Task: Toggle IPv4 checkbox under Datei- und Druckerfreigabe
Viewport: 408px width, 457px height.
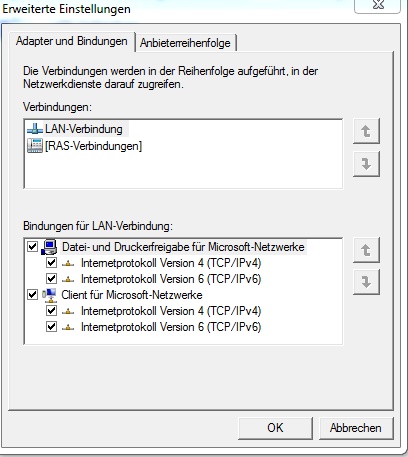Action: (51, 263)
